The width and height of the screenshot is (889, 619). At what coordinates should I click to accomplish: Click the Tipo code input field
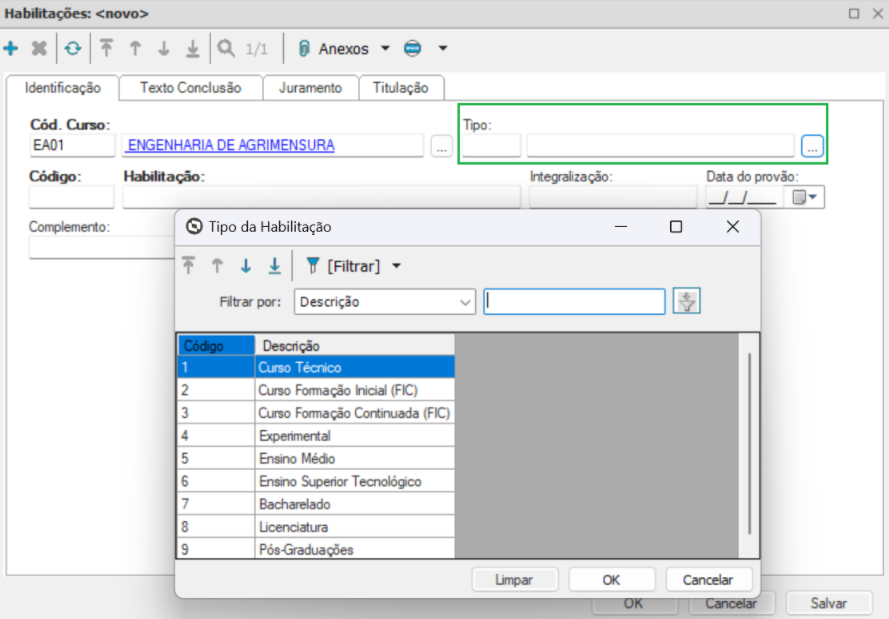(x=491, y=146)
